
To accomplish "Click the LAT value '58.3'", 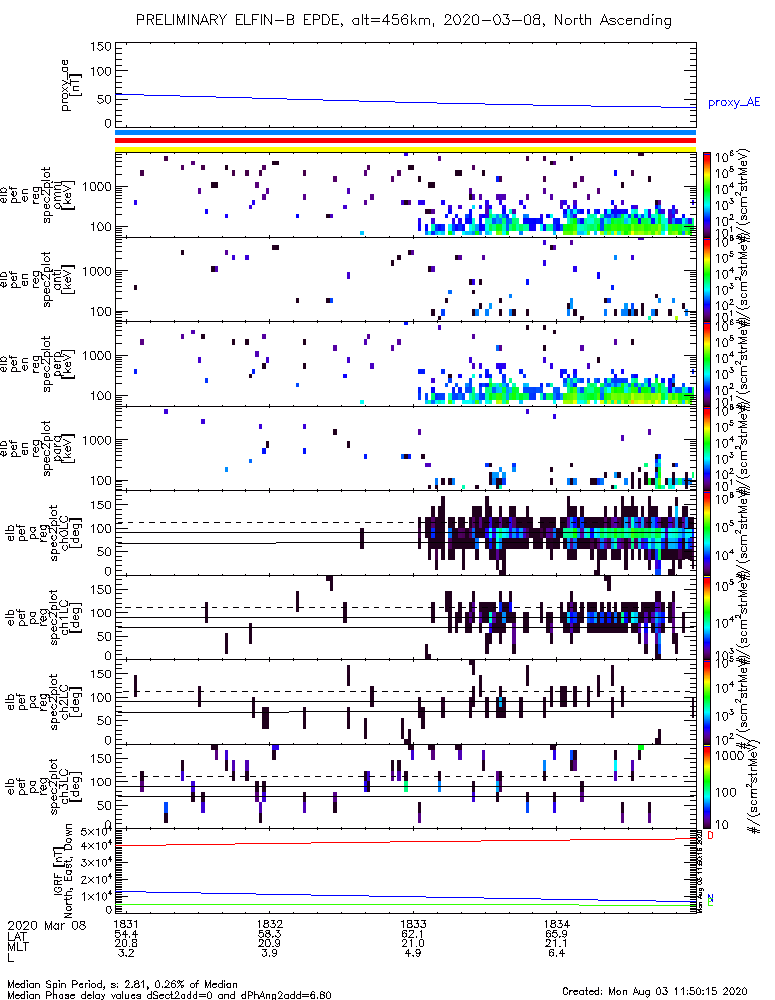I will (270, 934).
